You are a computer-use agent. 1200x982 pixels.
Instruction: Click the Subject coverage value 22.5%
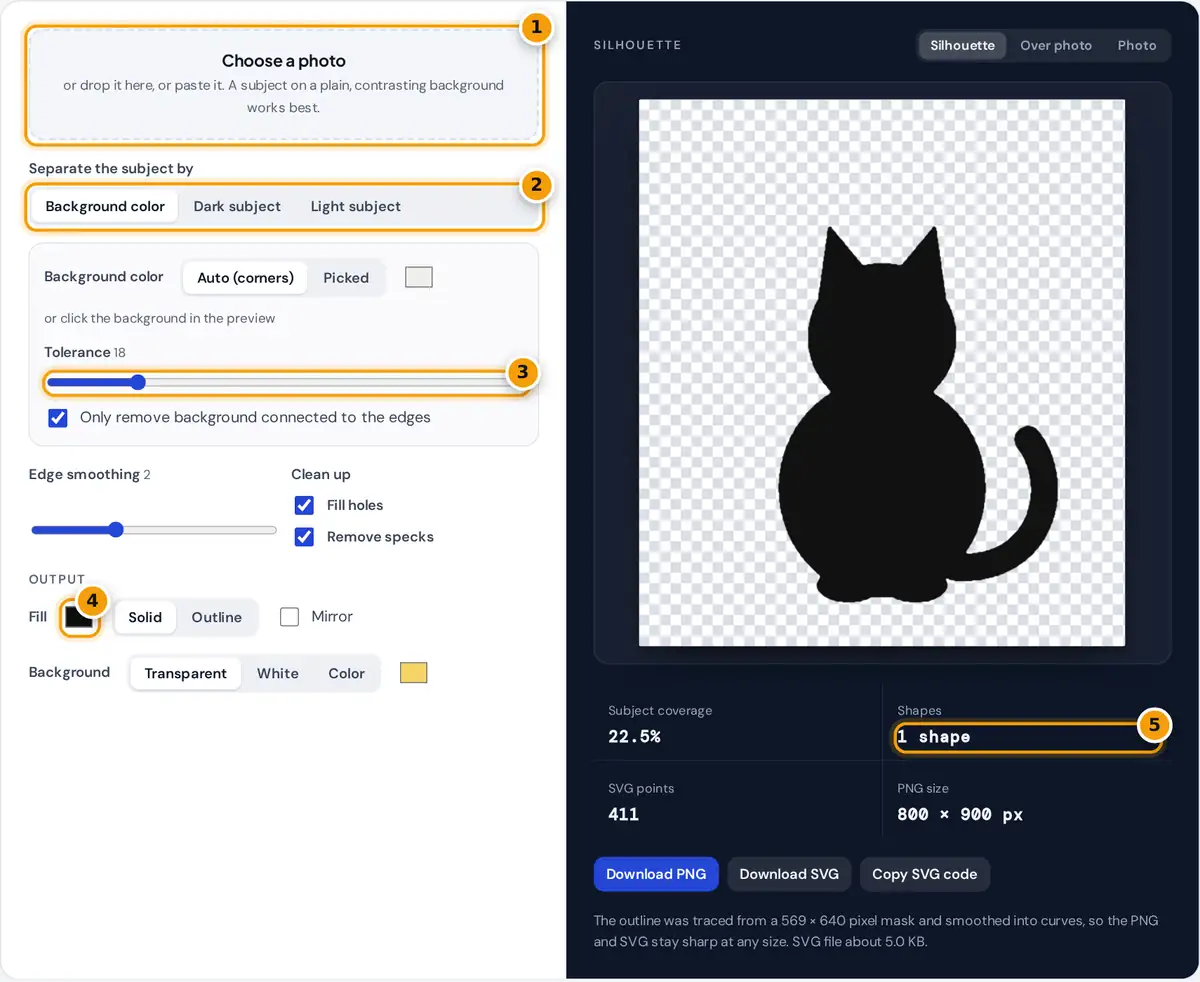pos(634,737)
